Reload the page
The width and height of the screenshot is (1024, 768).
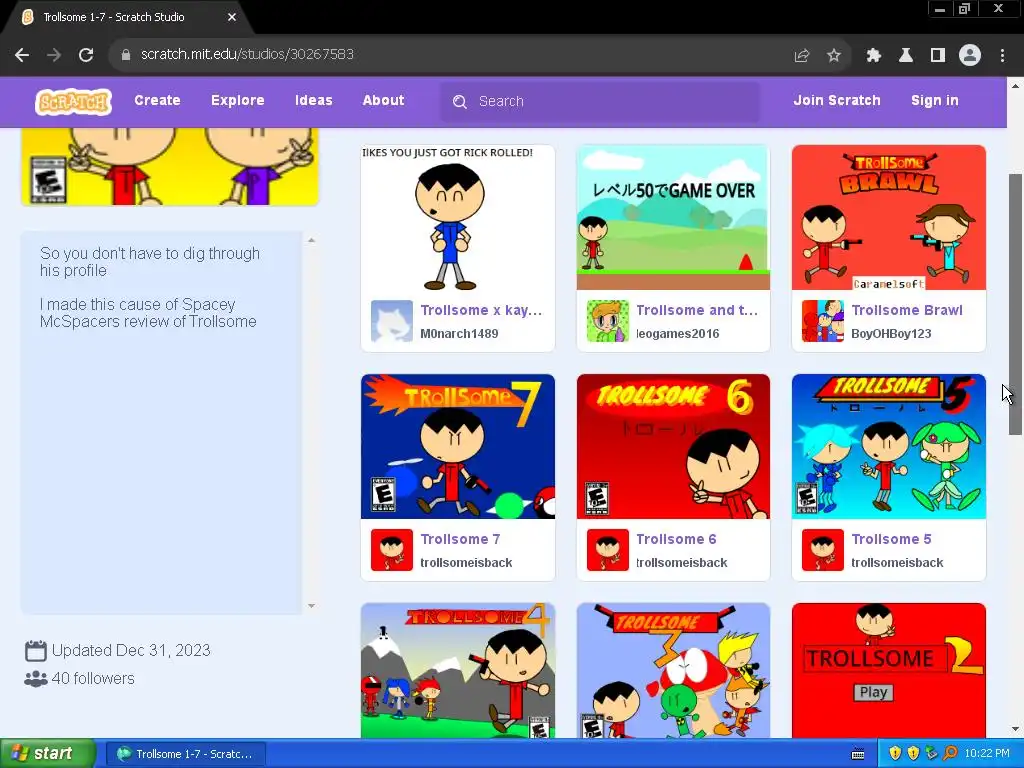(86, 55)
